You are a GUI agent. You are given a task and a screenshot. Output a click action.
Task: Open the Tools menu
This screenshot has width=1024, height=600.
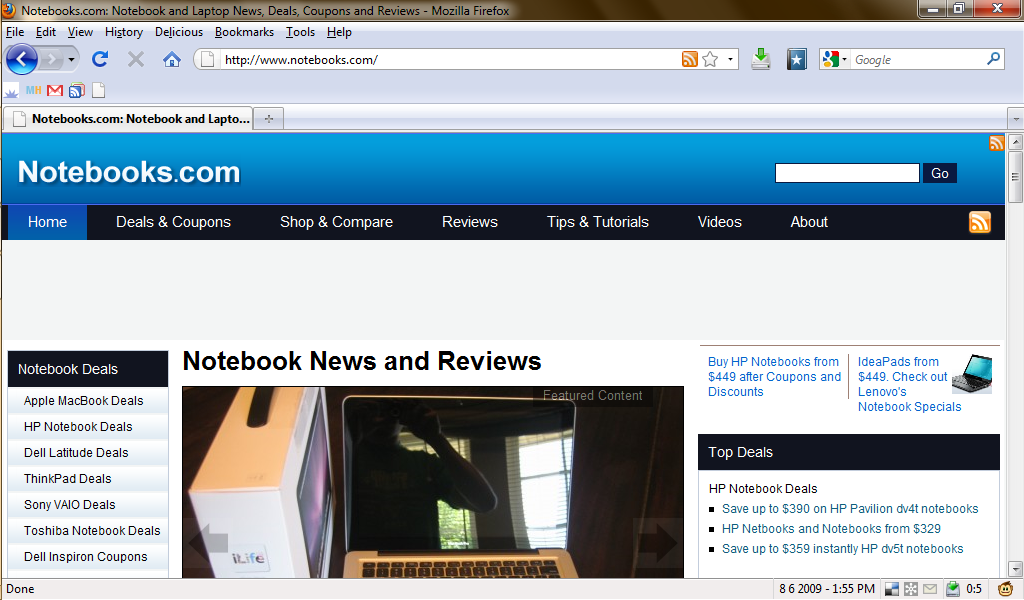pyautogui.click(x=300, y=32)
